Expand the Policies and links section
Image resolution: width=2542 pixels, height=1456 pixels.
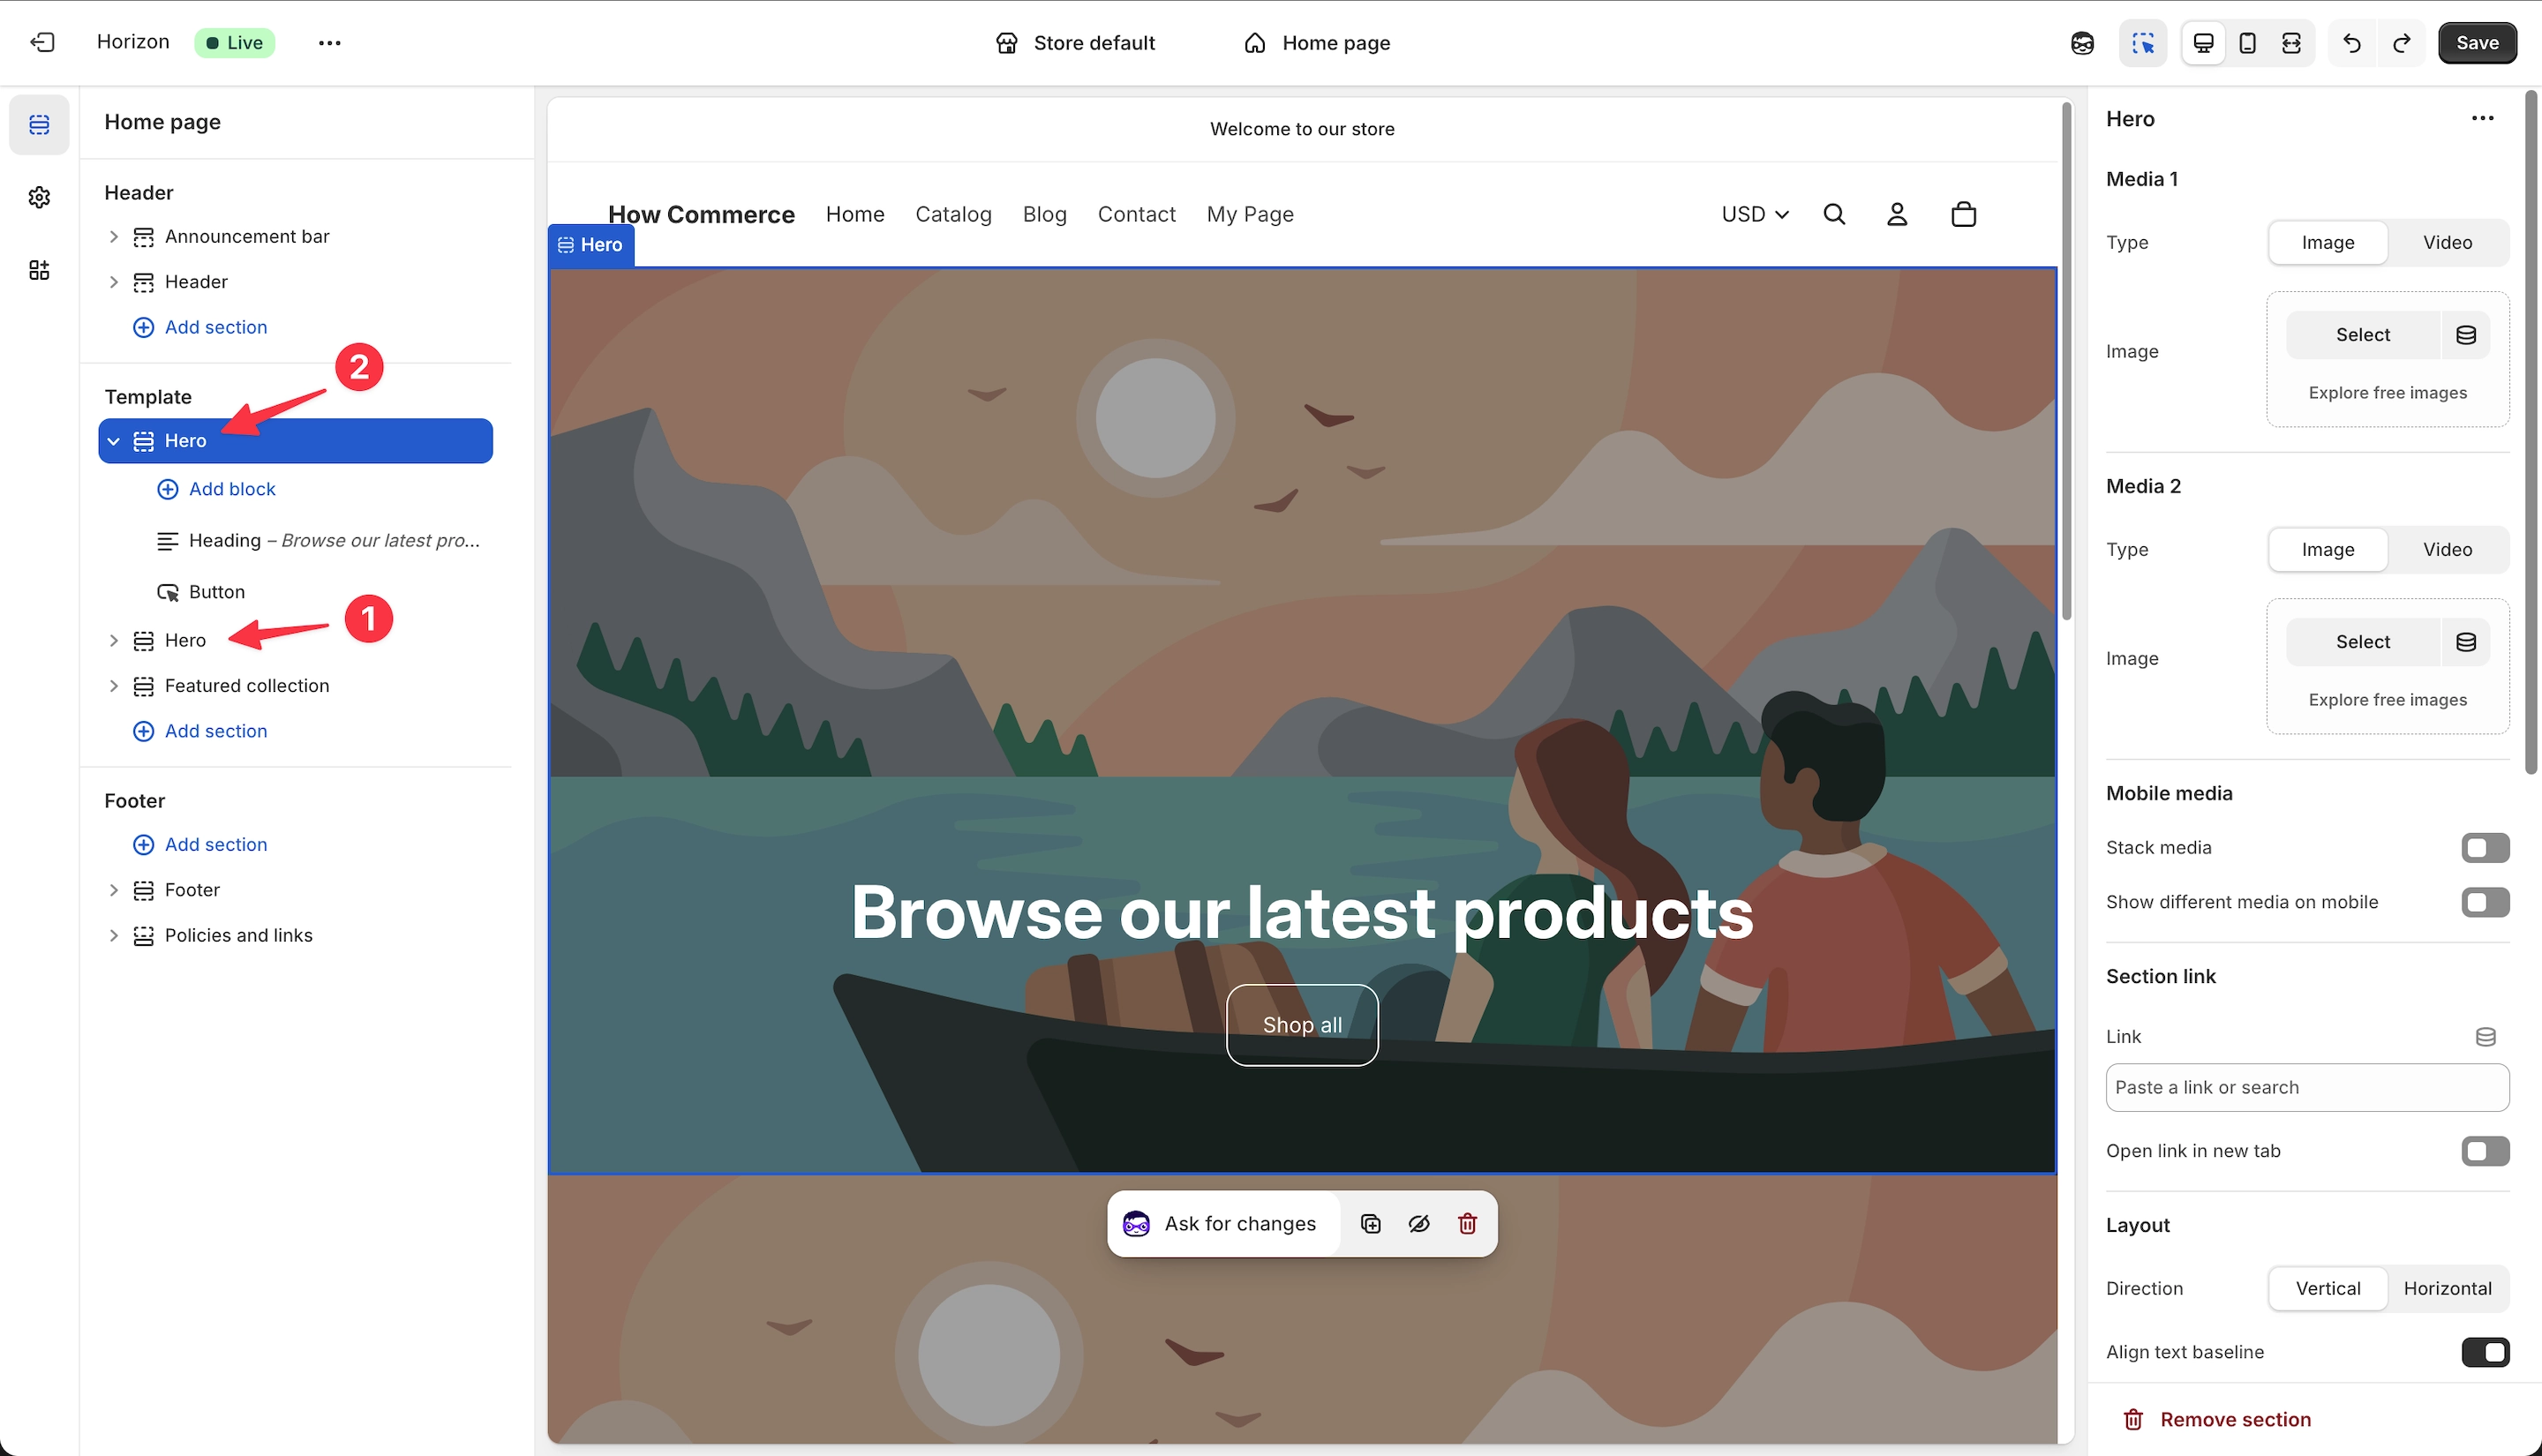(x=113, y=936)
